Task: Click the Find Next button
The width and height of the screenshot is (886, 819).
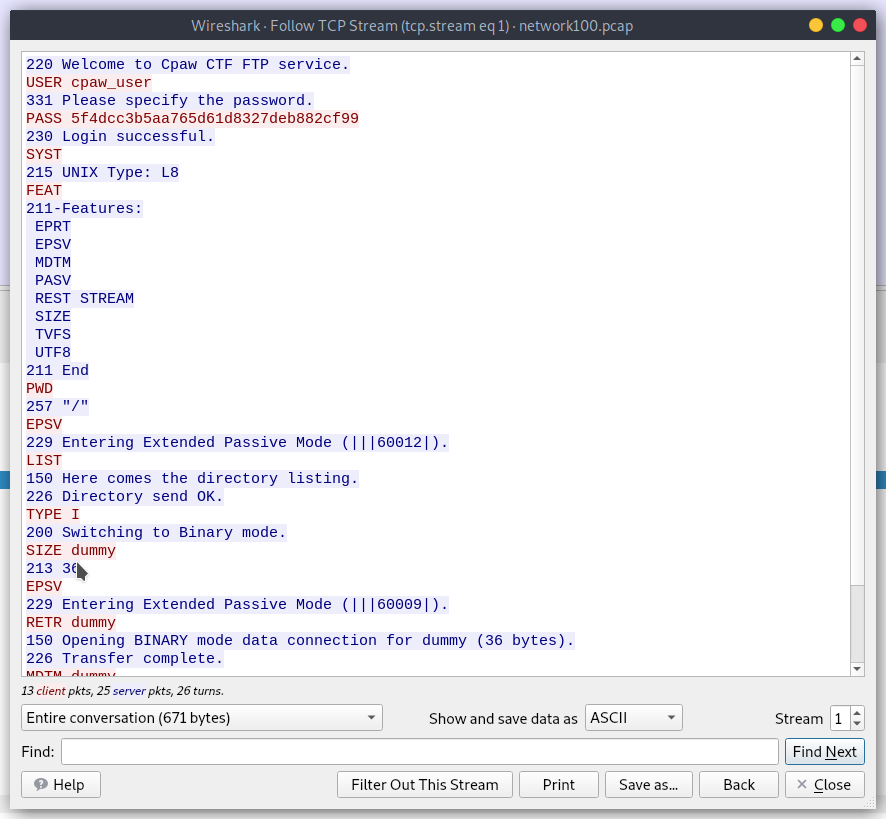Action: click(x=824, y=751)
